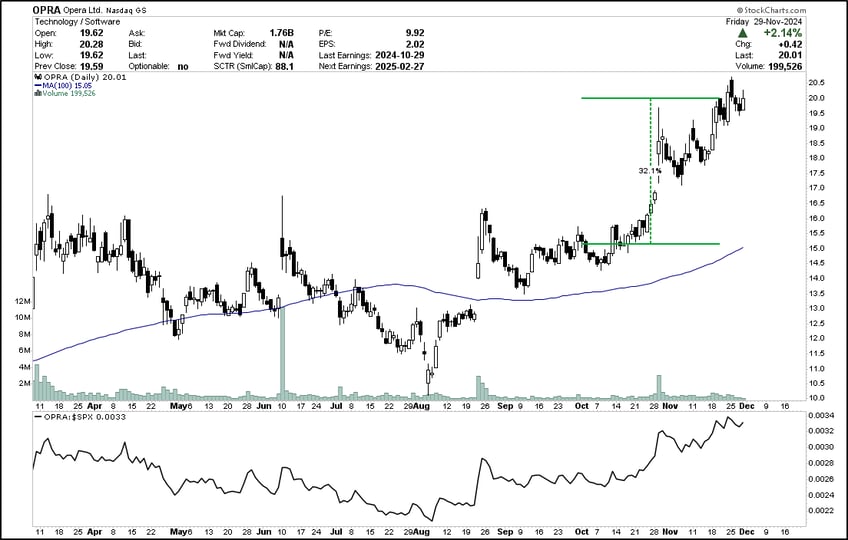Viewport: 848px width, 540px height.
Task: Click the 15.0 price axis label
Action: point(816,248)
